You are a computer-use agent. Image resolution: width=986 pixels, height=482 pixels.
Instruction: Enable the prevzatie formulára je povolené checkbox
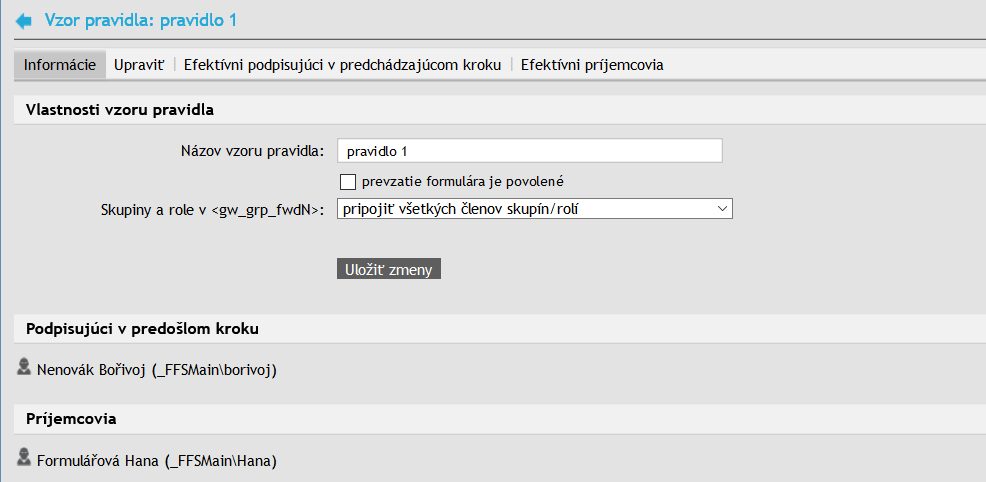pyautogui.click(x=348, y=181)
